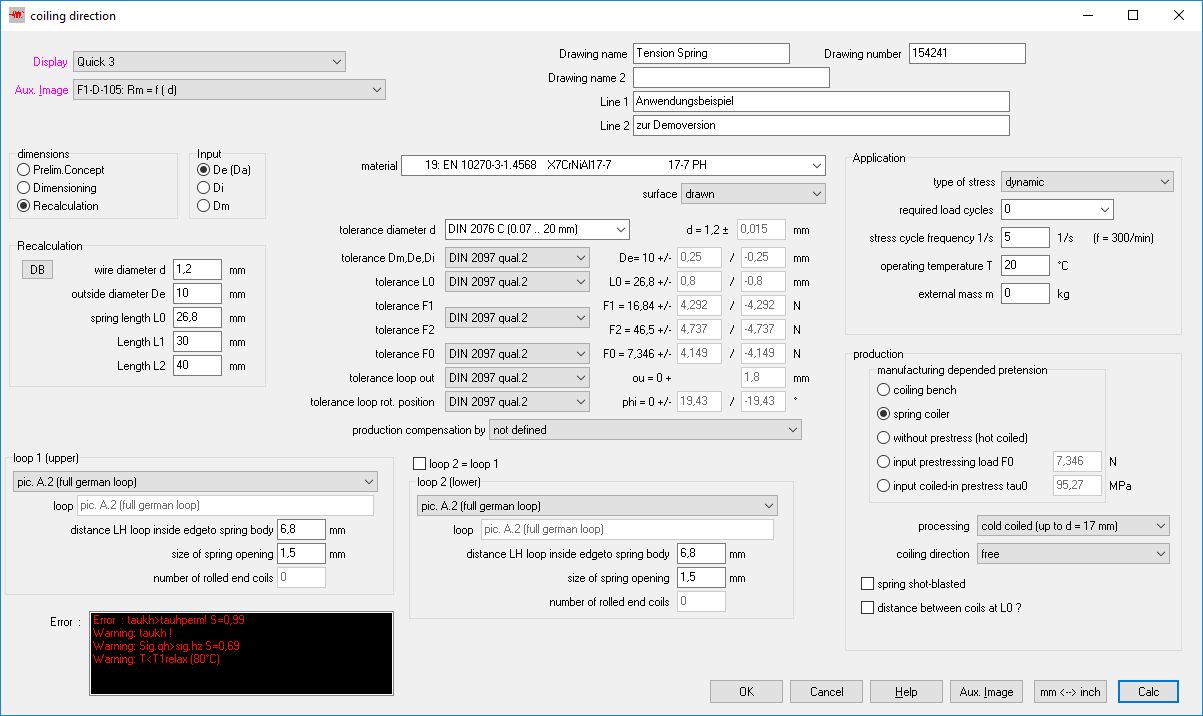Enable the spring shot-blasted checkbox
Image resolution: width=1203 pixels, height=716 pixels.
pos(867,583)
